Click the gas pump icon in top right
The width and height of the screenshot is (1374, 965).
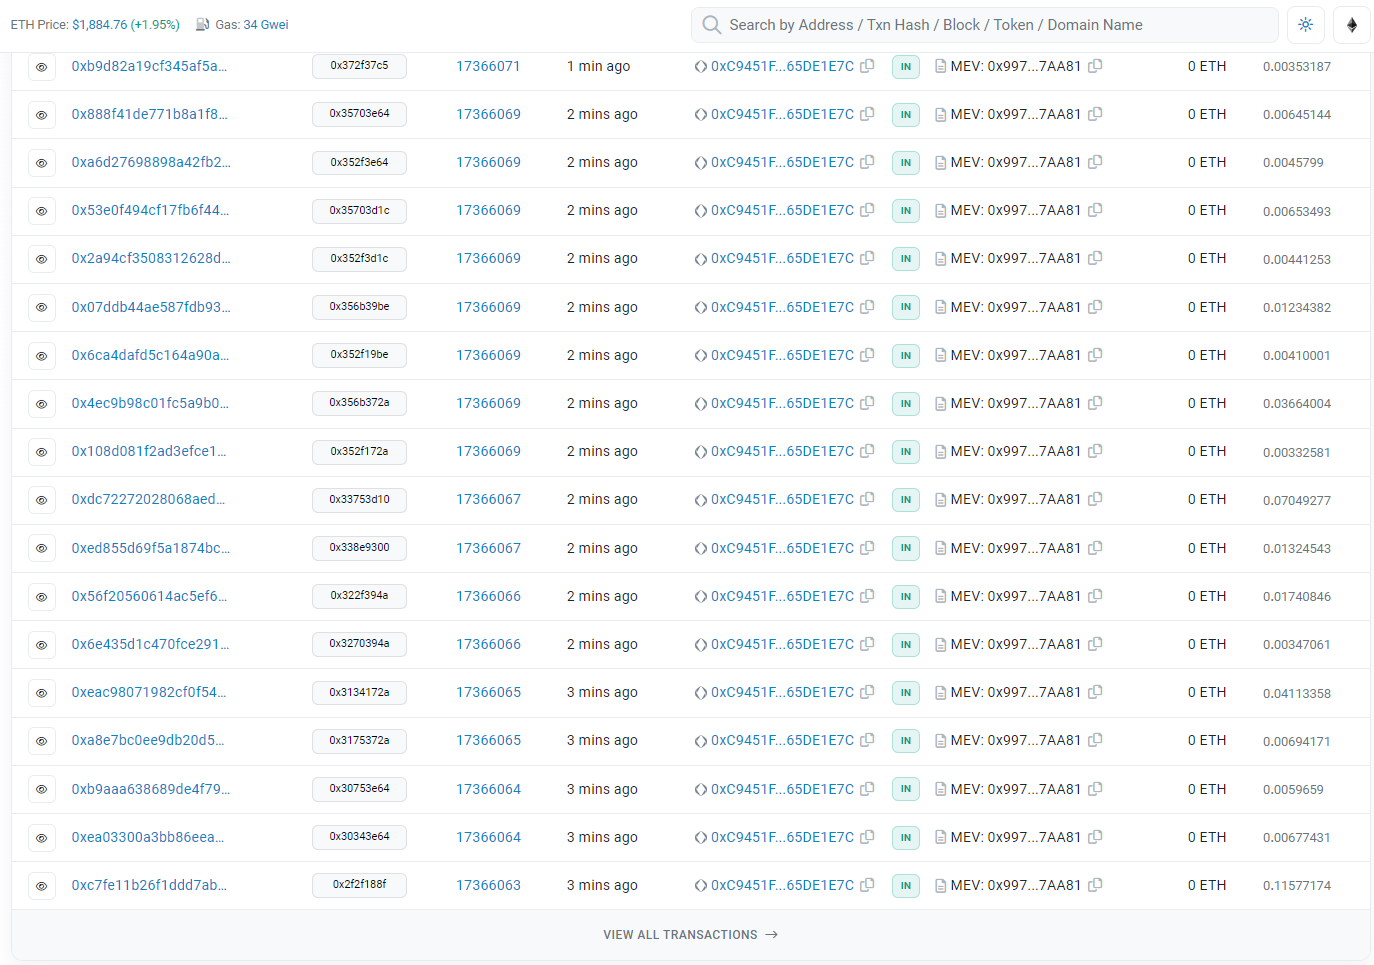(1351, 24)
